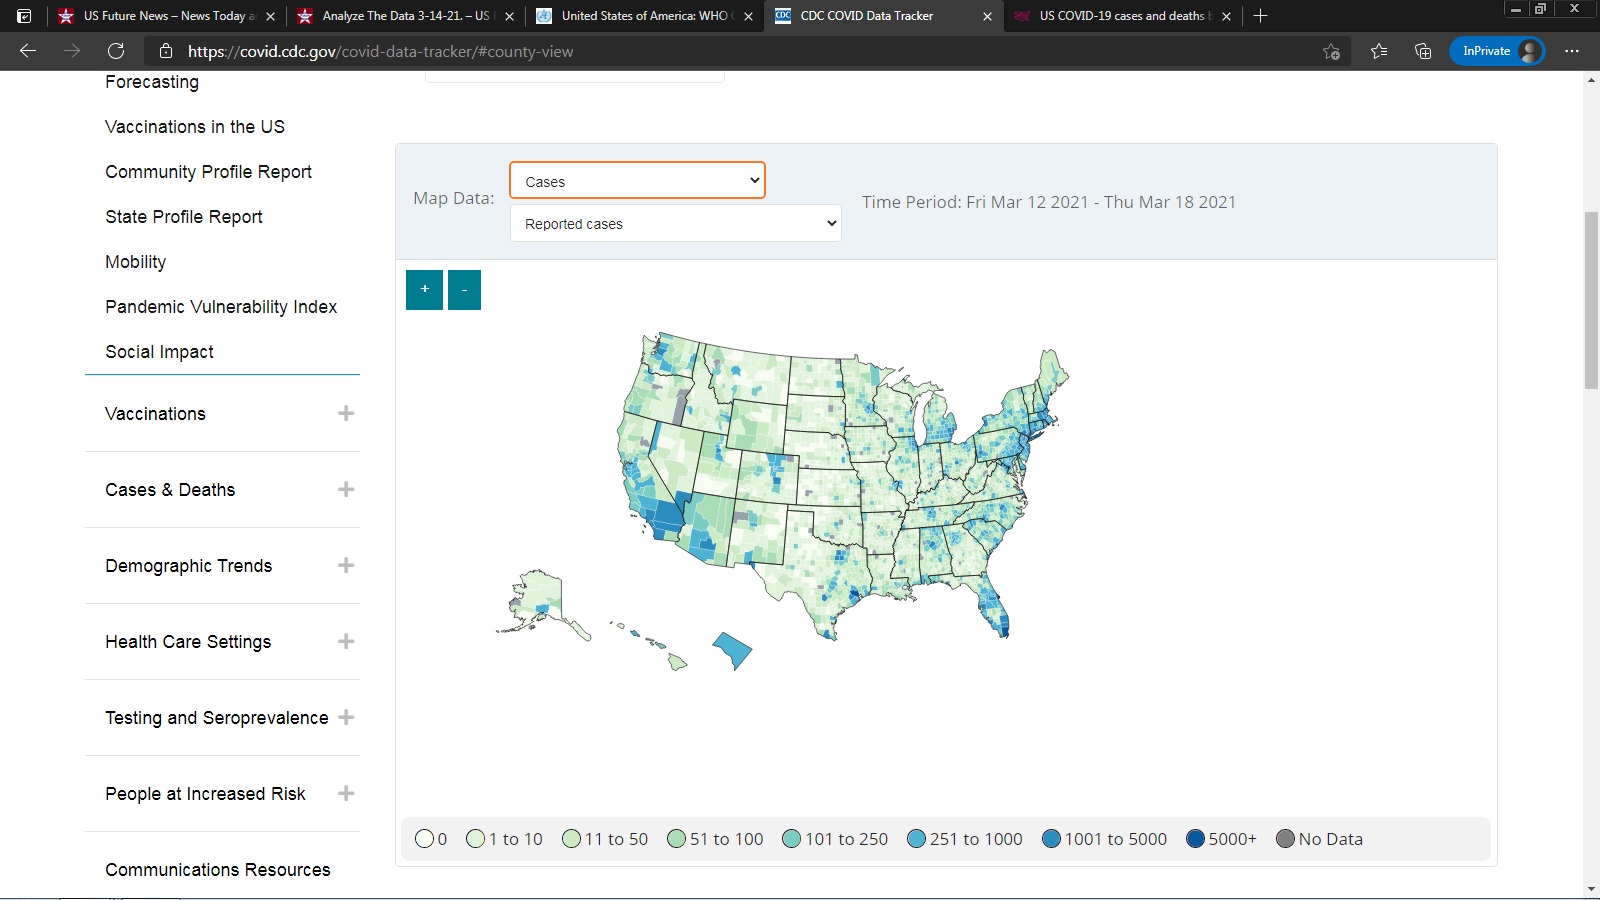Open browser Collections icon
The width and height of the screenshot is (1602, 900).
[x=1423, y=51]
